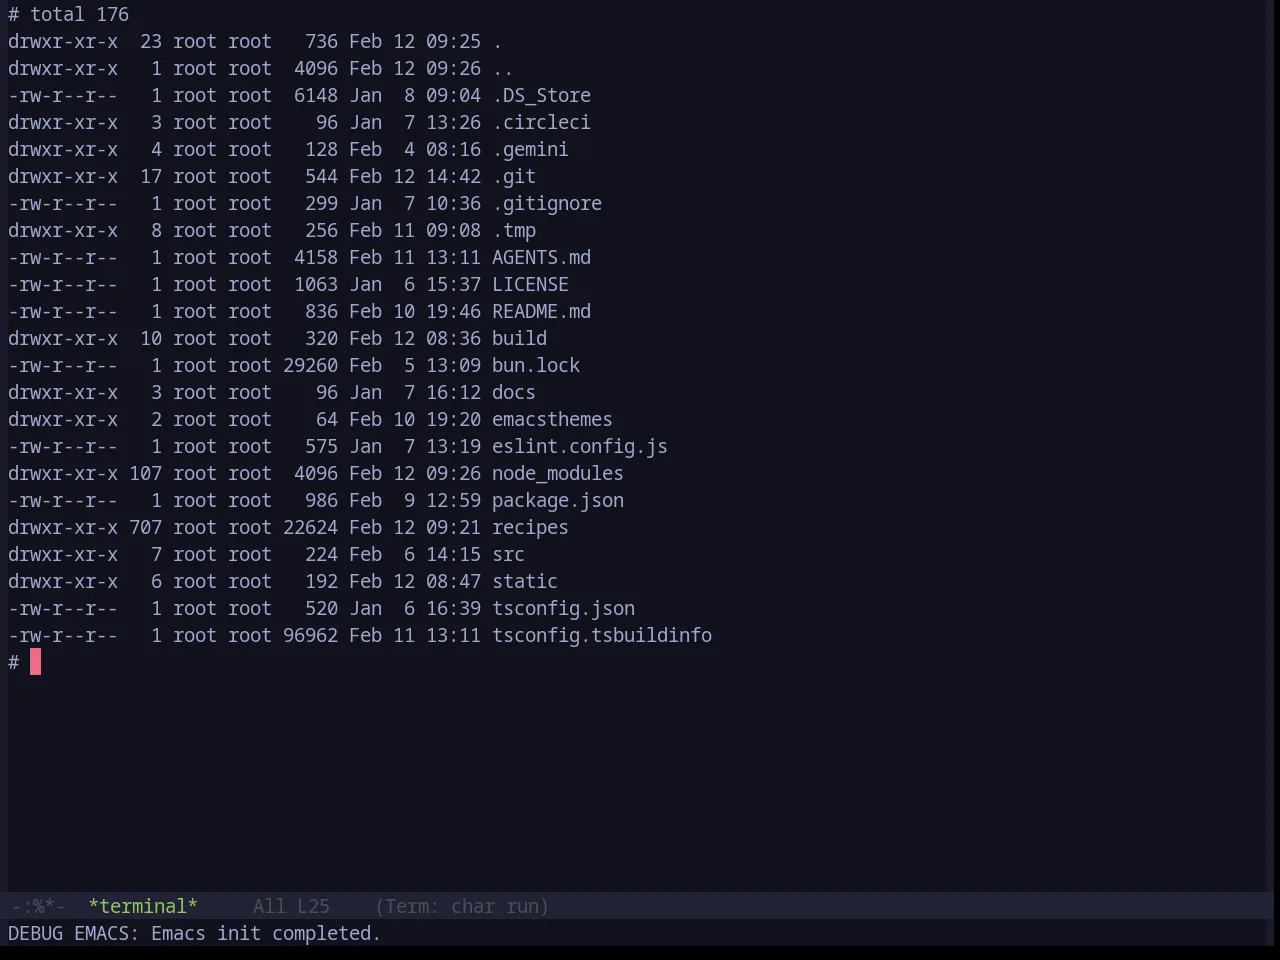Viewport: 1280px width, 960px height.
Task: Click the build directory name
Action: 519,338
